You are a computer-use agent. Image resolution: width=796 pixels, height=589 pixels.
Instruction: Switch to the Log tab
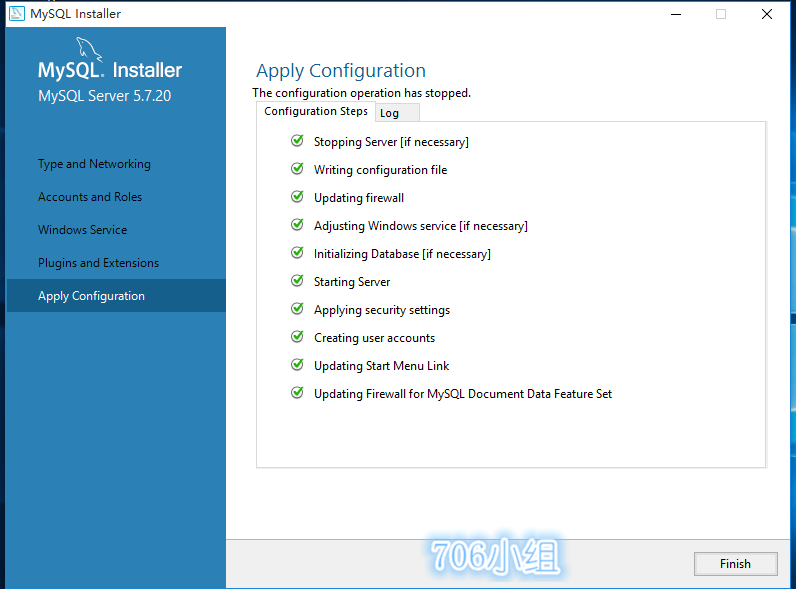tap(397, 113)
